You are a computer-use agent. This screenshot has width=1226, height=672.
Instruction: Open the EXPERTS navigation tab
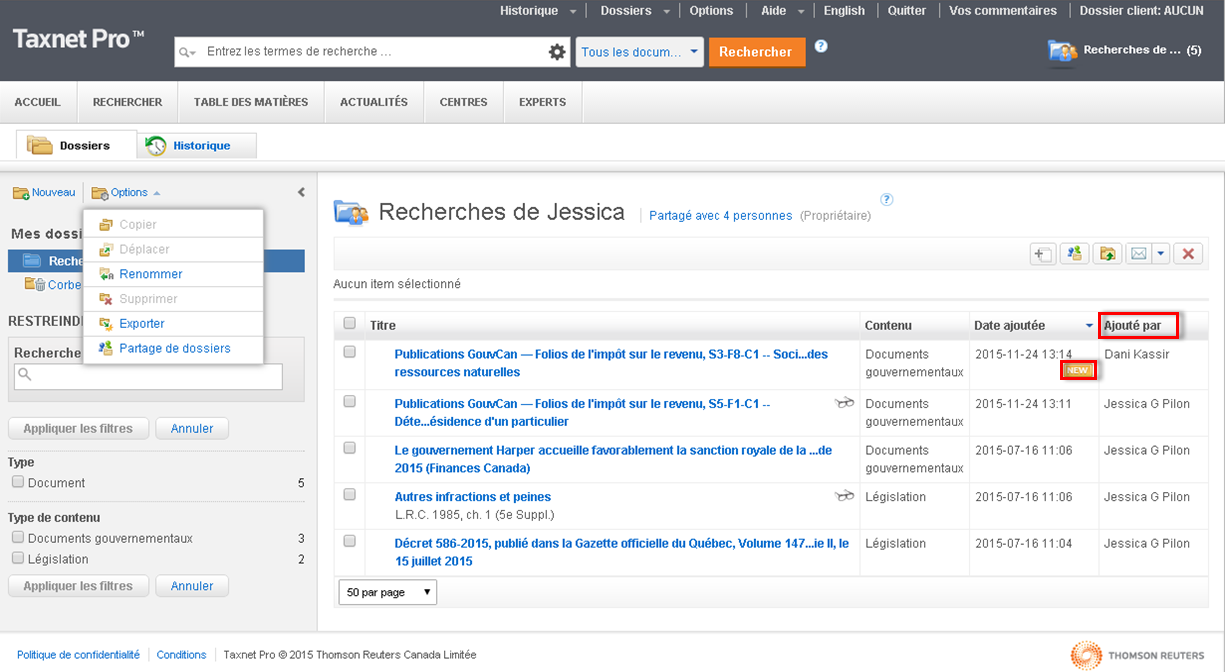[542, 102]
